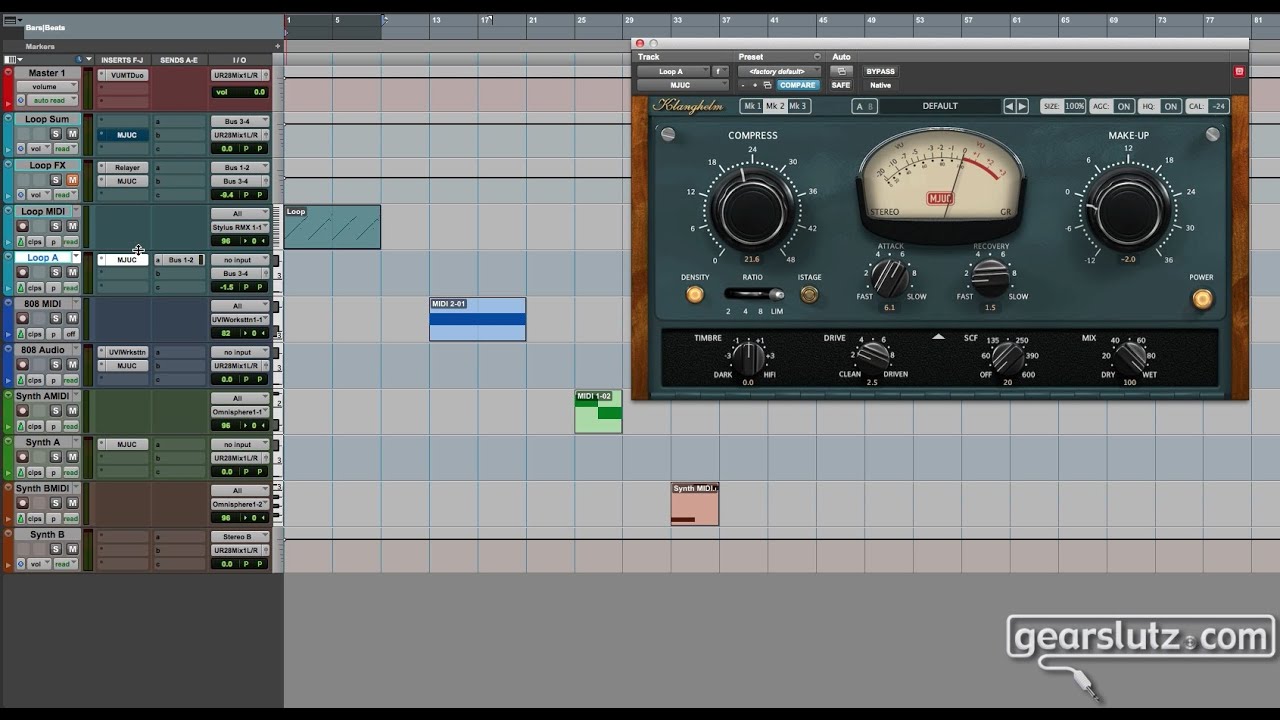Click copy settings icon next to COMPARE

click(x=767, y=85)
